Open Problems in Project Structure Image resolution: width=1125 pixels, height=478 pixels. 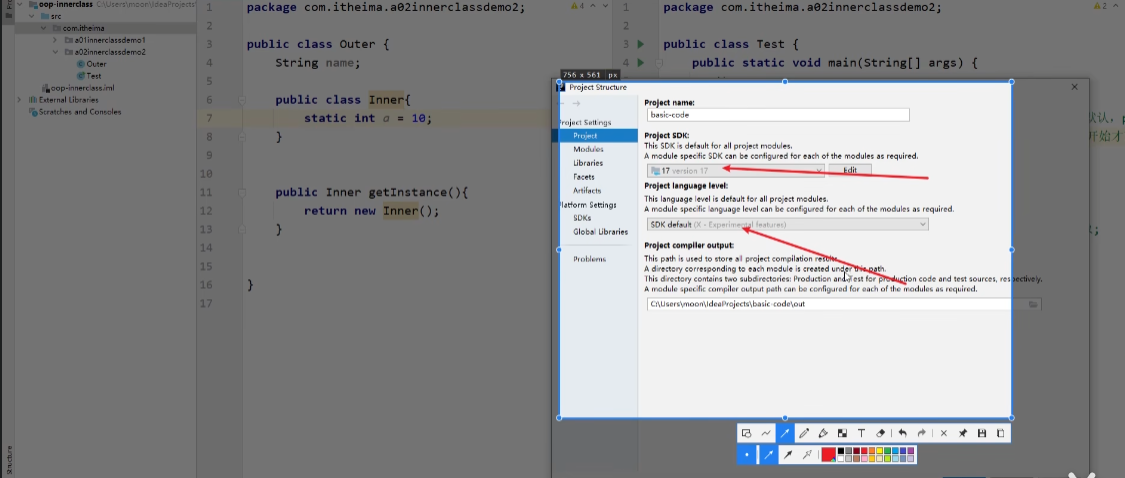click(589, 259)
